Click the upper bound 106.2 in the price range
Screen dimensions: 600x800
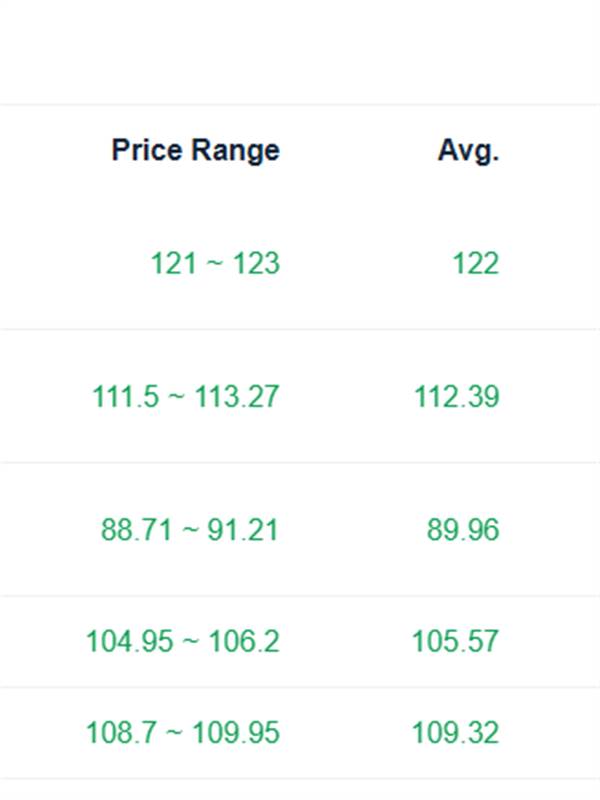coord(244,641)
